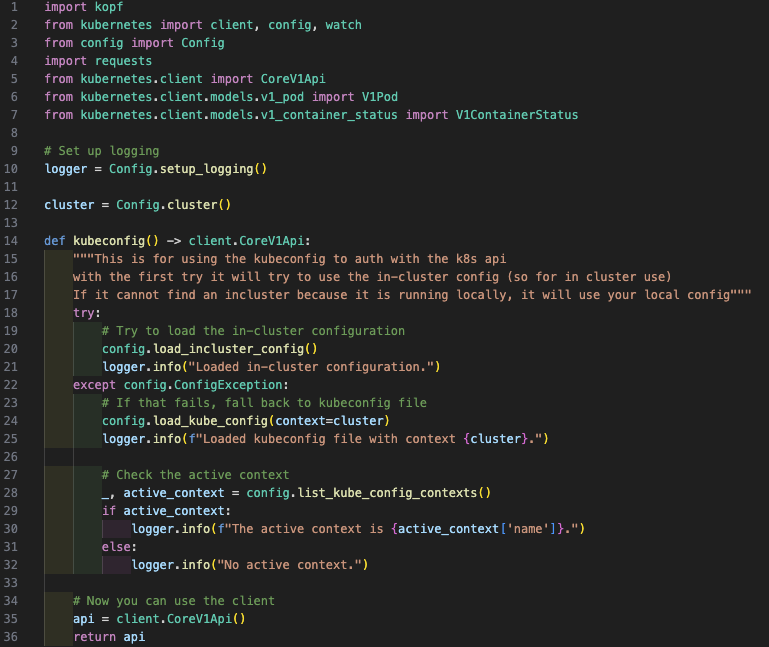Click line number 14 in gutter
This screenshot has width=769, height=647.
[x=11, y=241]
